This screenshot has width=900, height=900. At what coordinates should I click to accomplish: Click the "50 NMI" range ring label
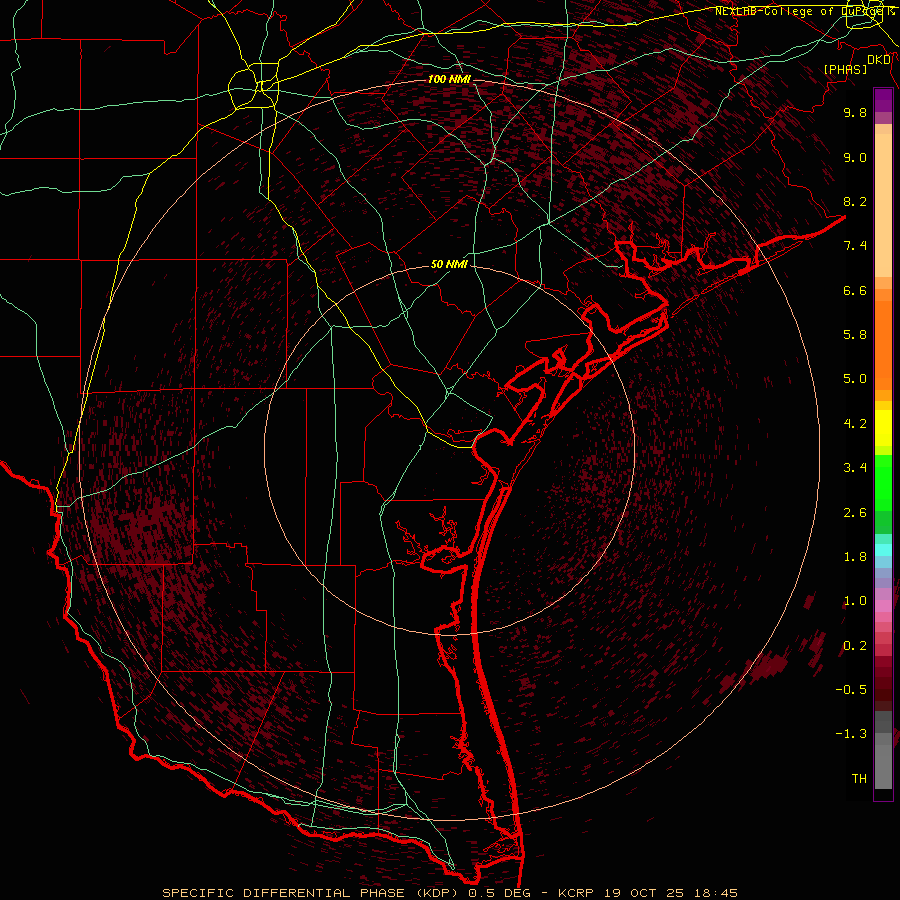pos(449,264)
